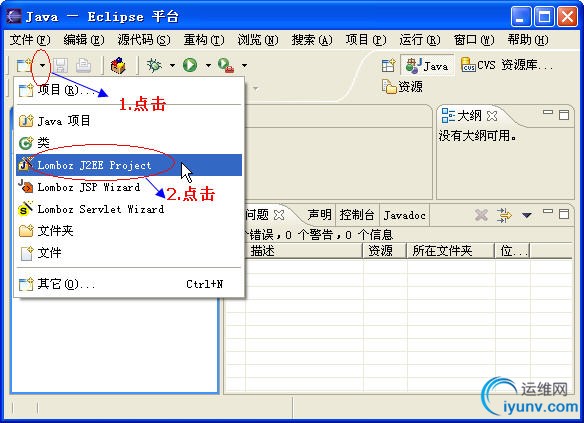584x423 pixels.
Task: Open the 帮助(H) menu
Action: point(528,39)
